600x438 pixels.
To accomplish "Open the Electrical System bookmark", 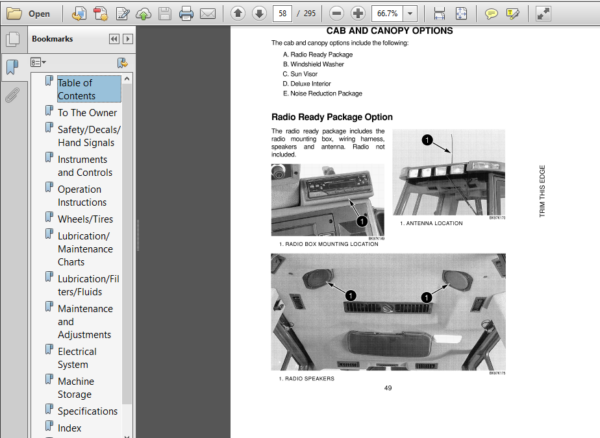I will pyautogui.click(x=77, y=358).
